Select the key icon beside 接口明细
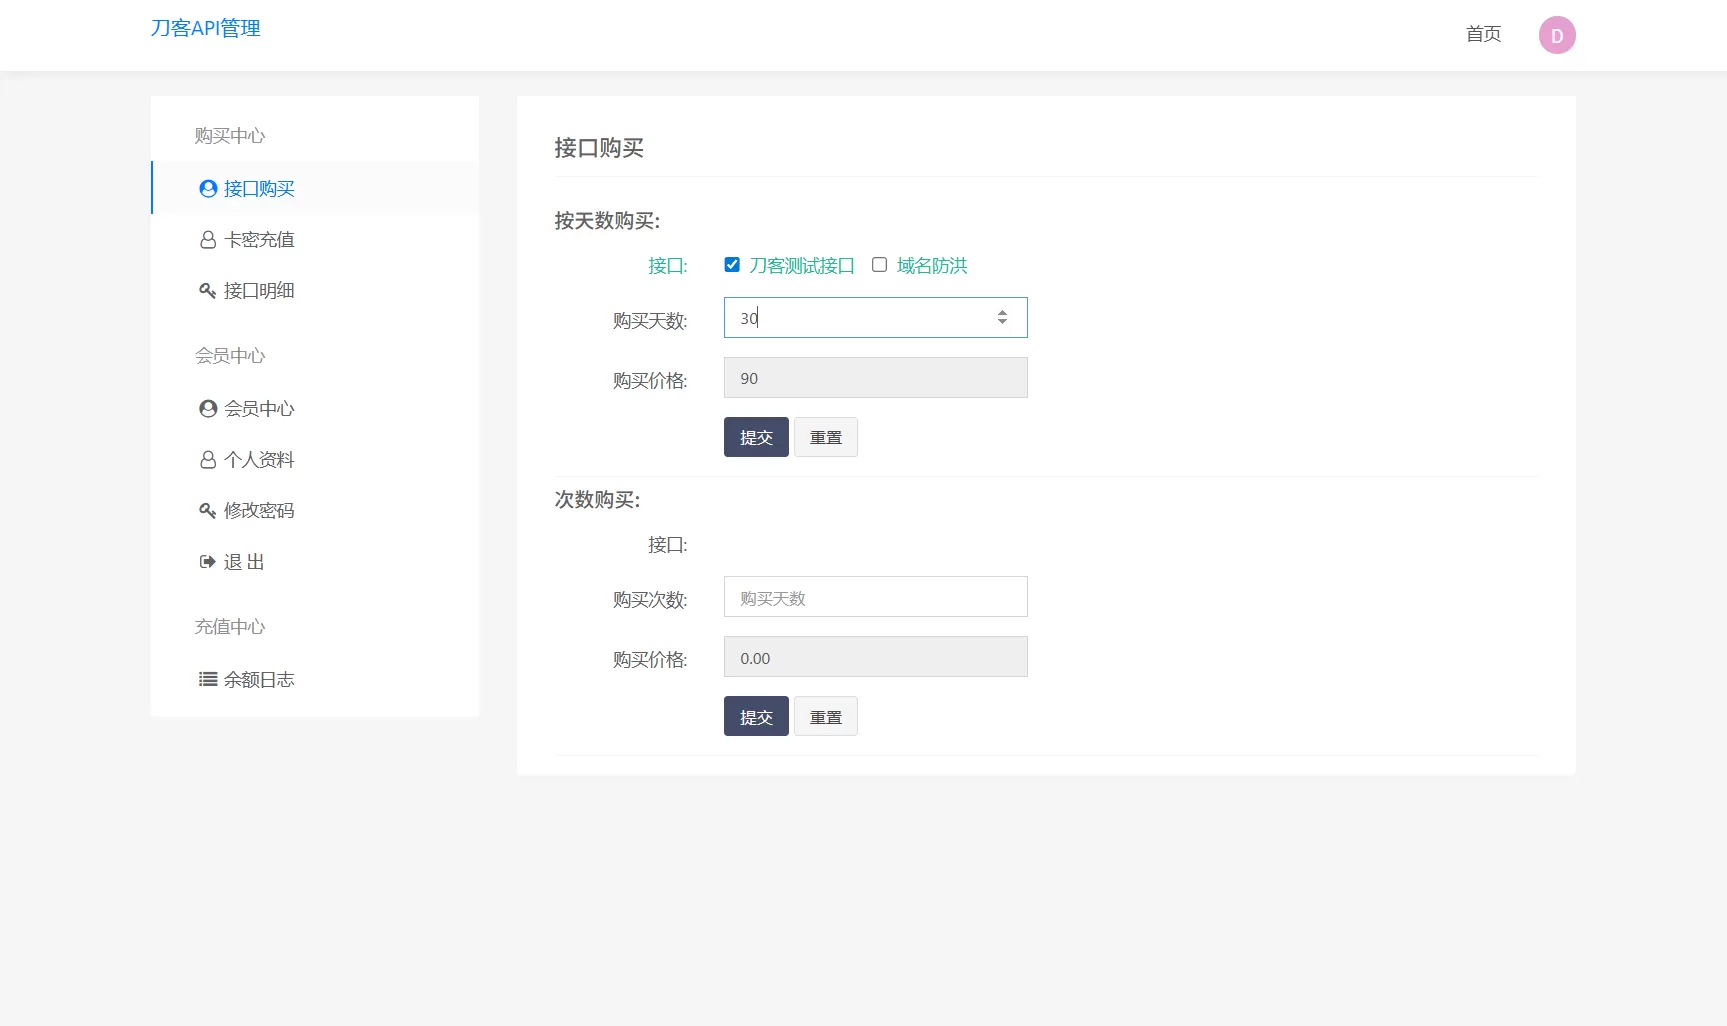The width and height of the screenshot is (1727, 1026). [207, 290]
